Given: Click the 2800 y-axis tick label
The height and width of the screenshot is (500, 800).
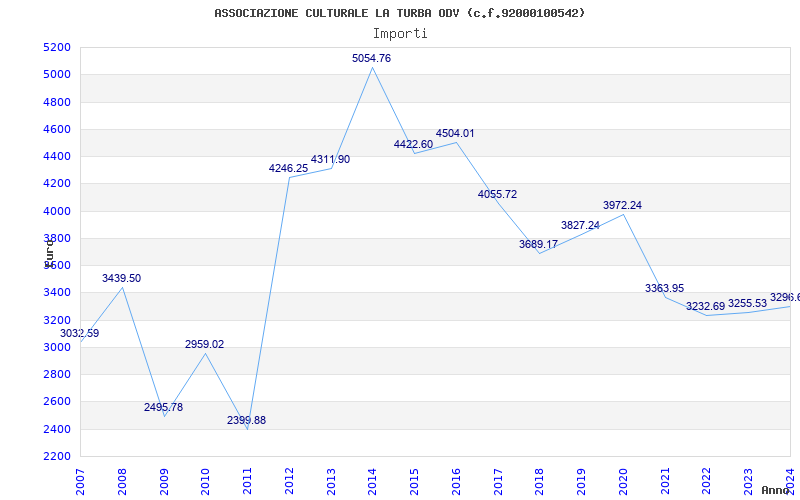Looking at the screenshot, I should coord(57,374).
